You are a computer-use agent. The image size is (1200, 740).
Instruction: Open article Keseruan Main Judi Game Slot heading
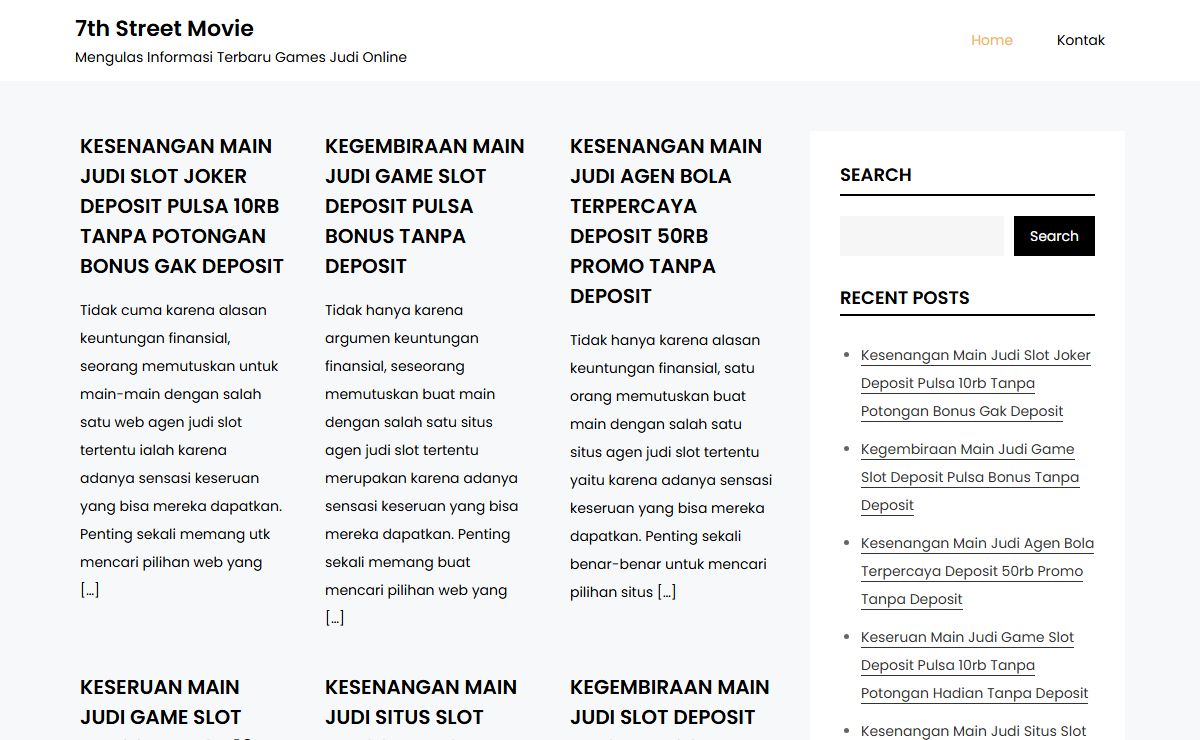click(x=160, y=707)
